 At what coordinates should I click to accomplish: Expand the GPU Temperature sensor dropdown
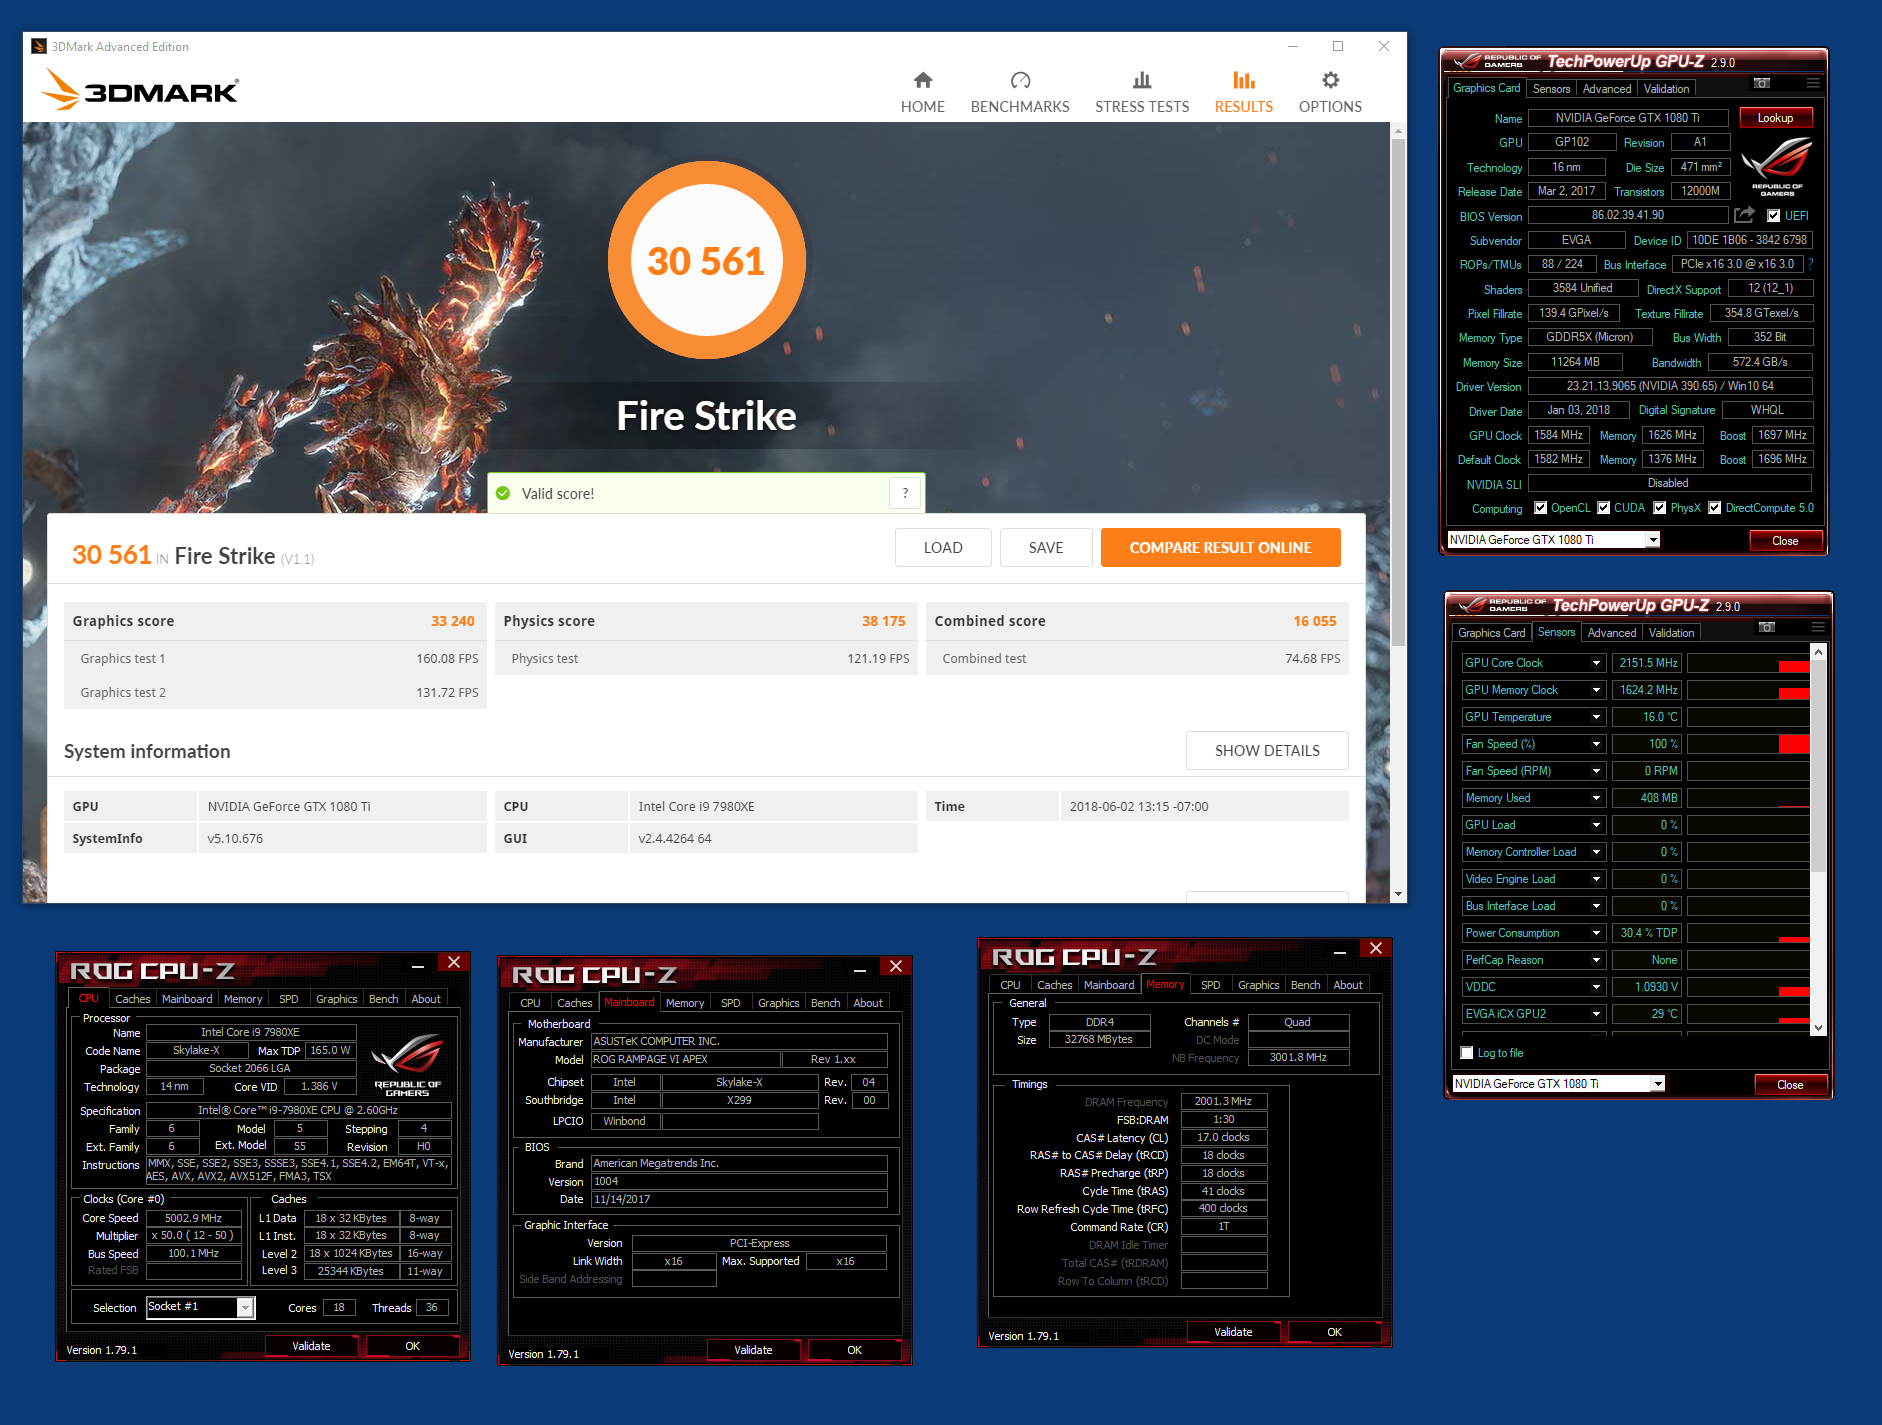pos(1596,717)
